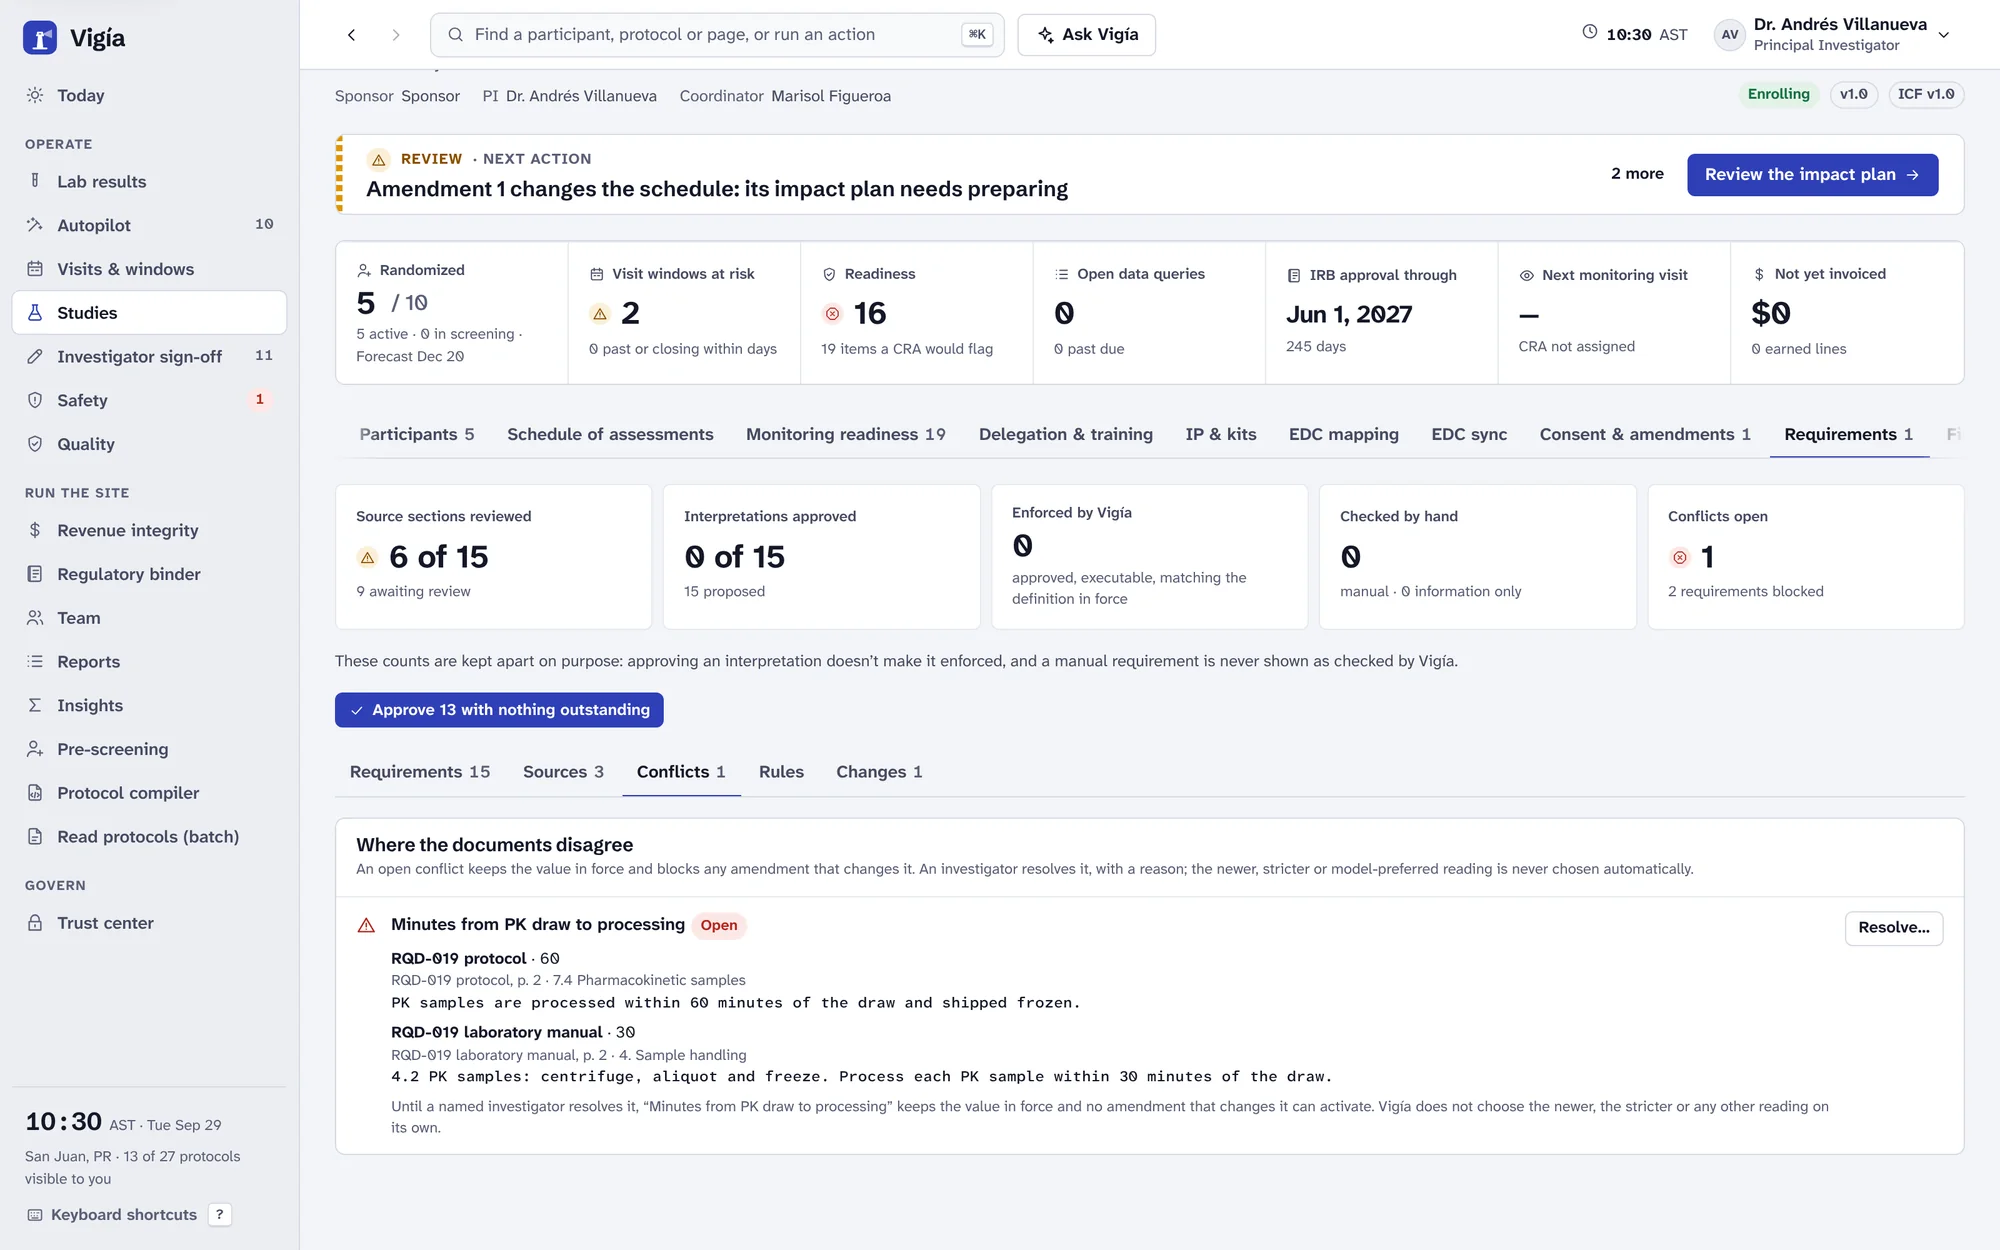
Task: Click the Visit windows at risk tile
Action: click(684, 313)
